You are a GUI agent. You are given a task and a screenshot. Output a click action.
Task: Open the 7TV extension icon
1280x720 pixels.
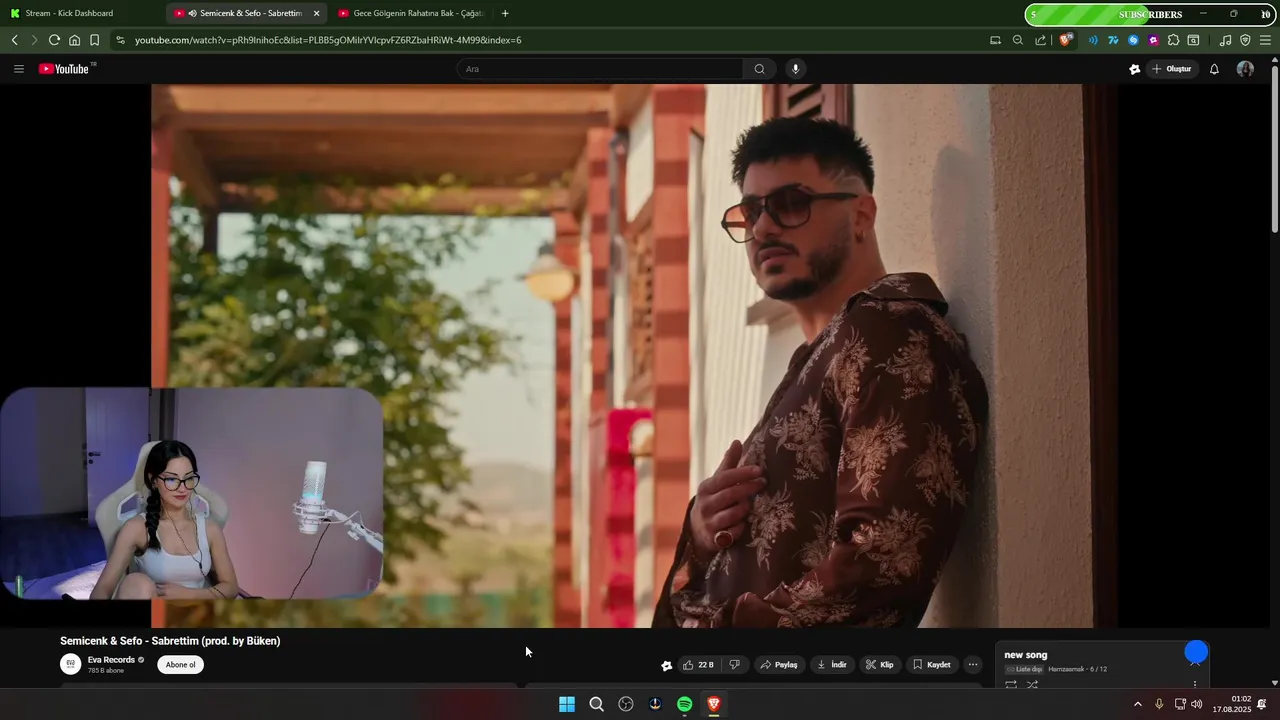tap(1112, 40)
